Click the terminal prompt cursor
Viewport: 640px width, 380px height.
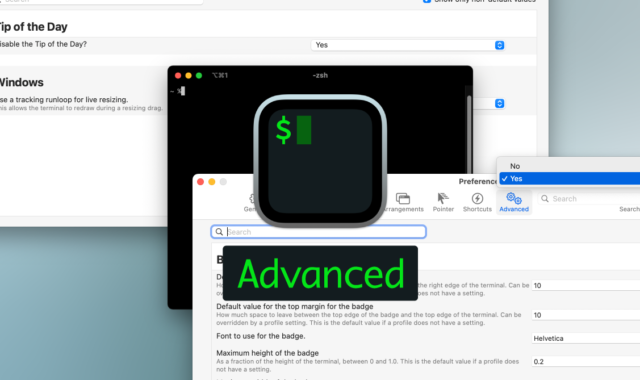pyautogui.click(x=183, y=91)
